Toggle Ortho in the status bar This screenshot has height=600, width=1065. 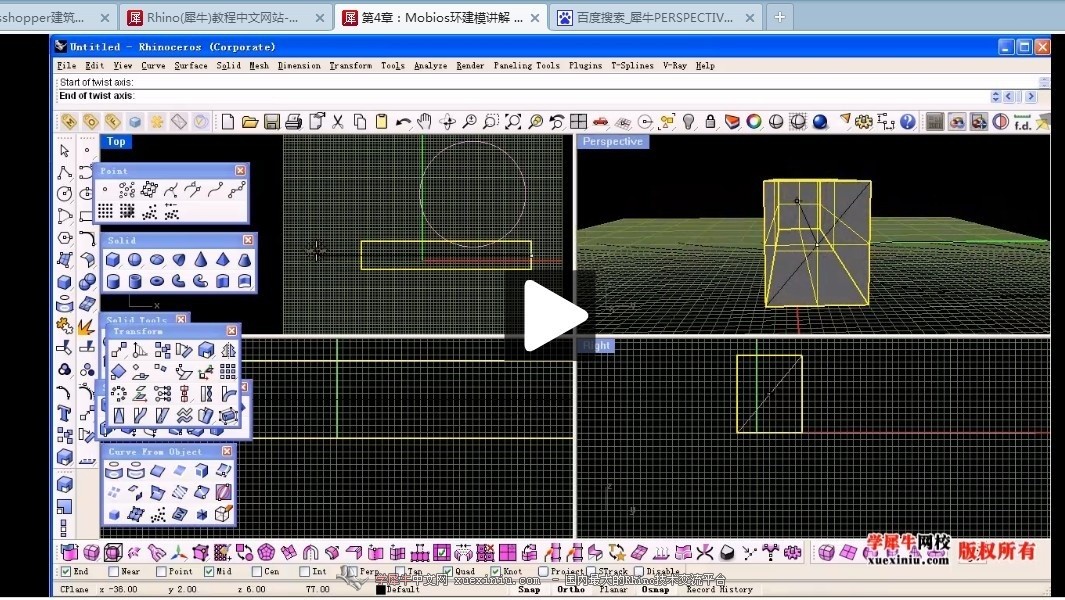point(571,589)
